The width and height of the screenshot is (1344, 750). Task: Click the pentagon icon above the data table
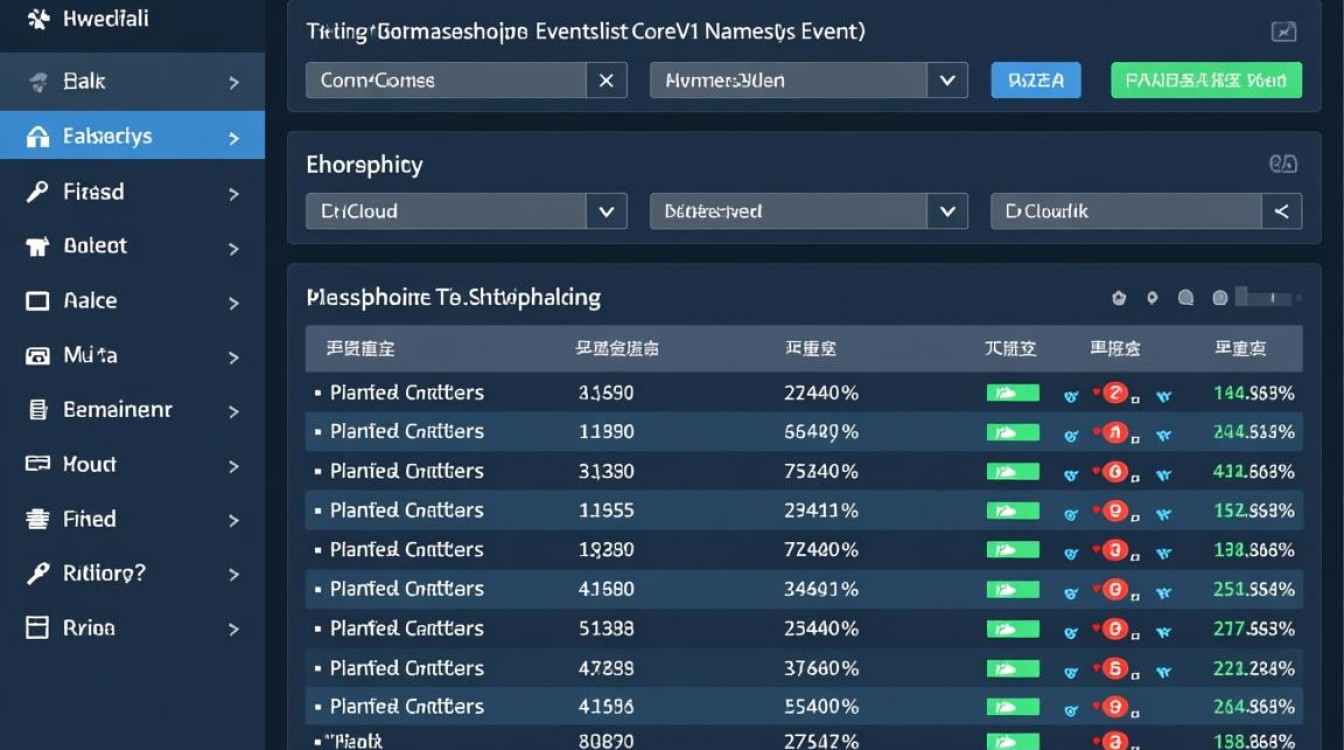tap(1119, 297)
